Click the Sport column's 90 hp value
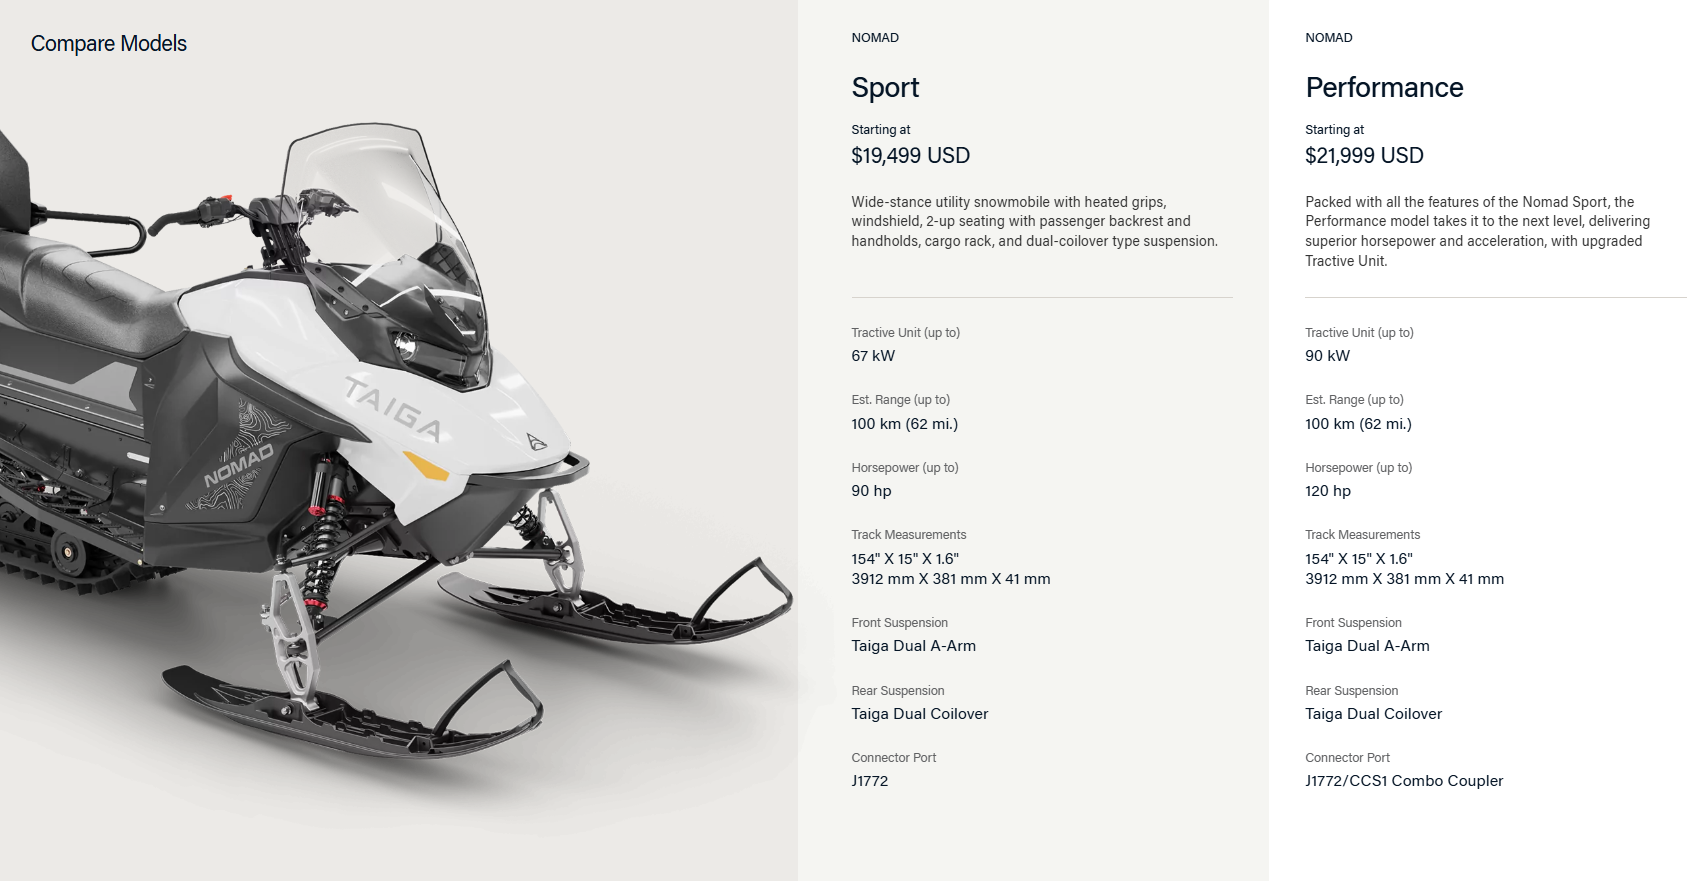 (871, 491)
